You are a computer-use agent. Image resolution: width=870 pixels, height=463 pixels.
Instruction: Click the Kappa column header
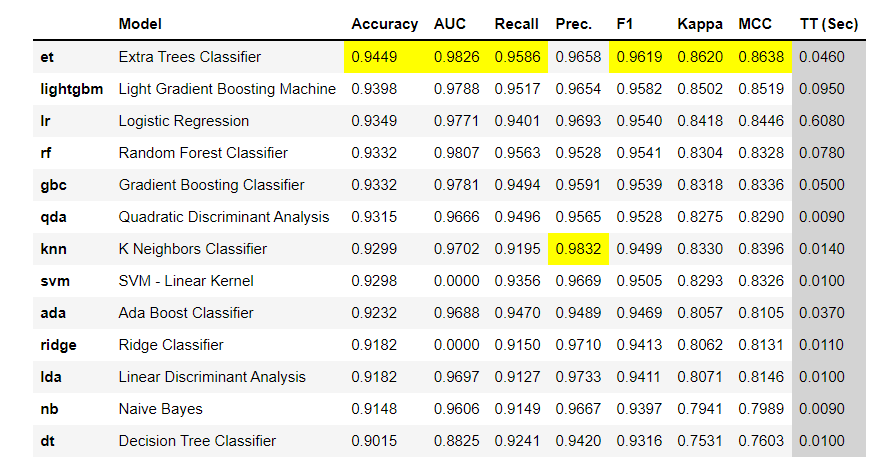click(x=697, y=24)
